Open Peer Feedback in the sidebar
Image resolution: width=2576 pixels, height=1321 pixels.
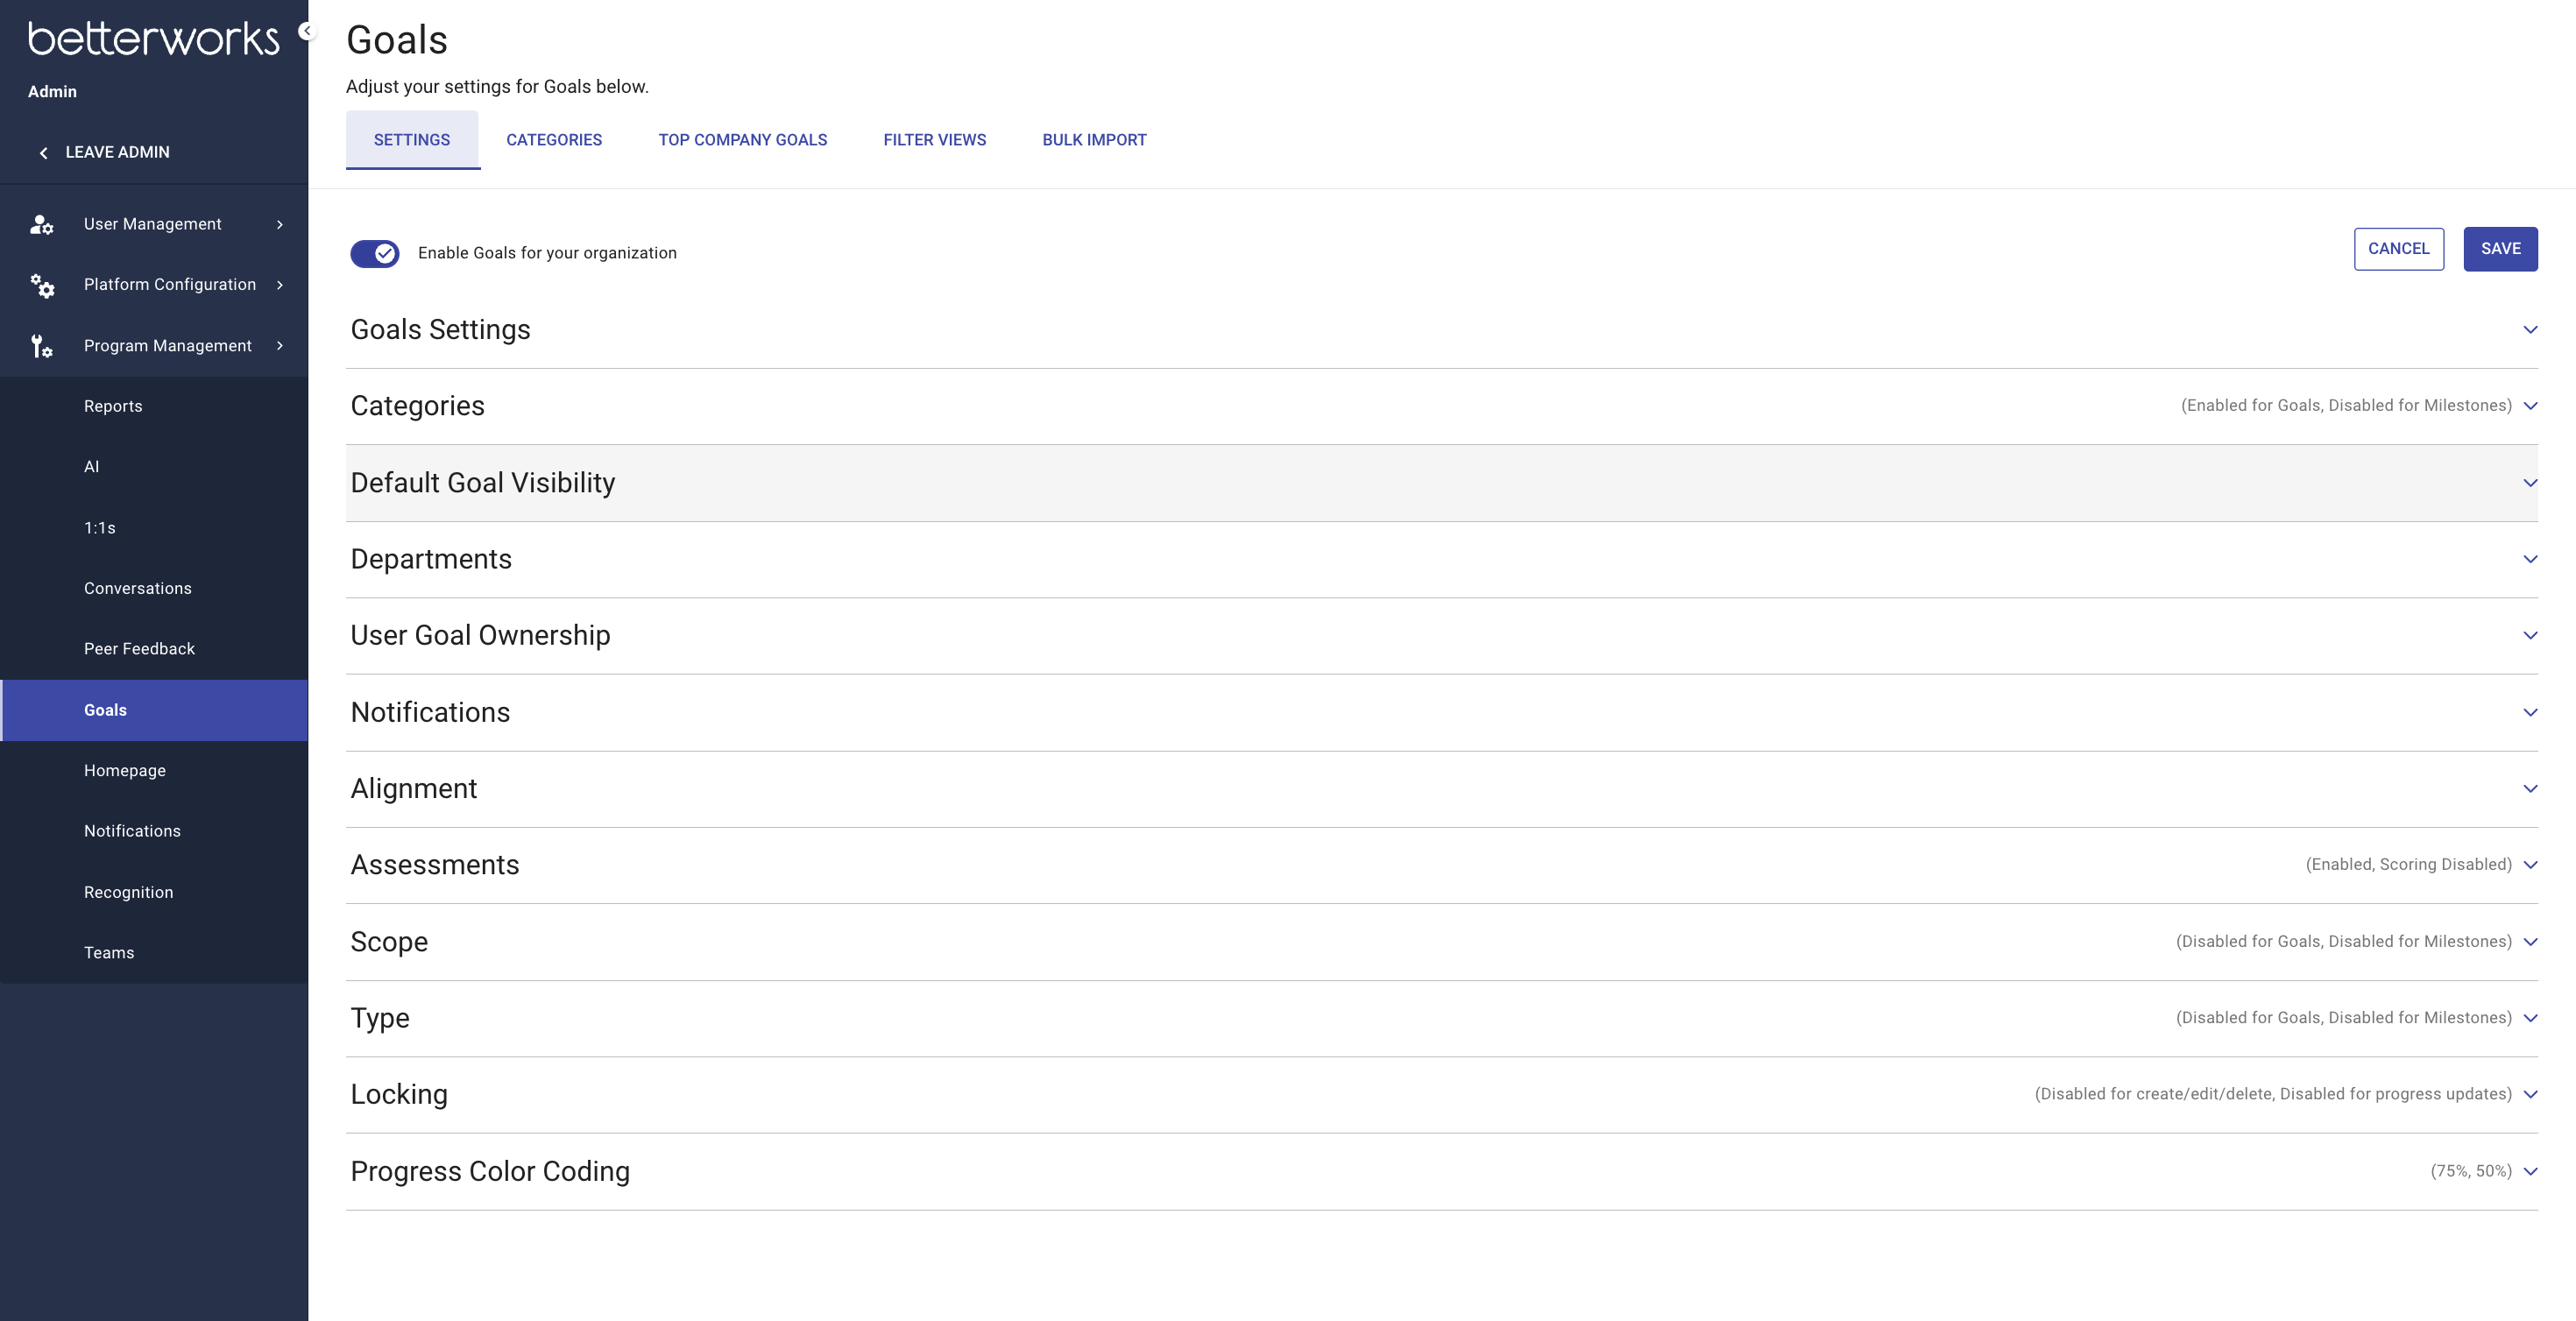[x=139, y=649]
